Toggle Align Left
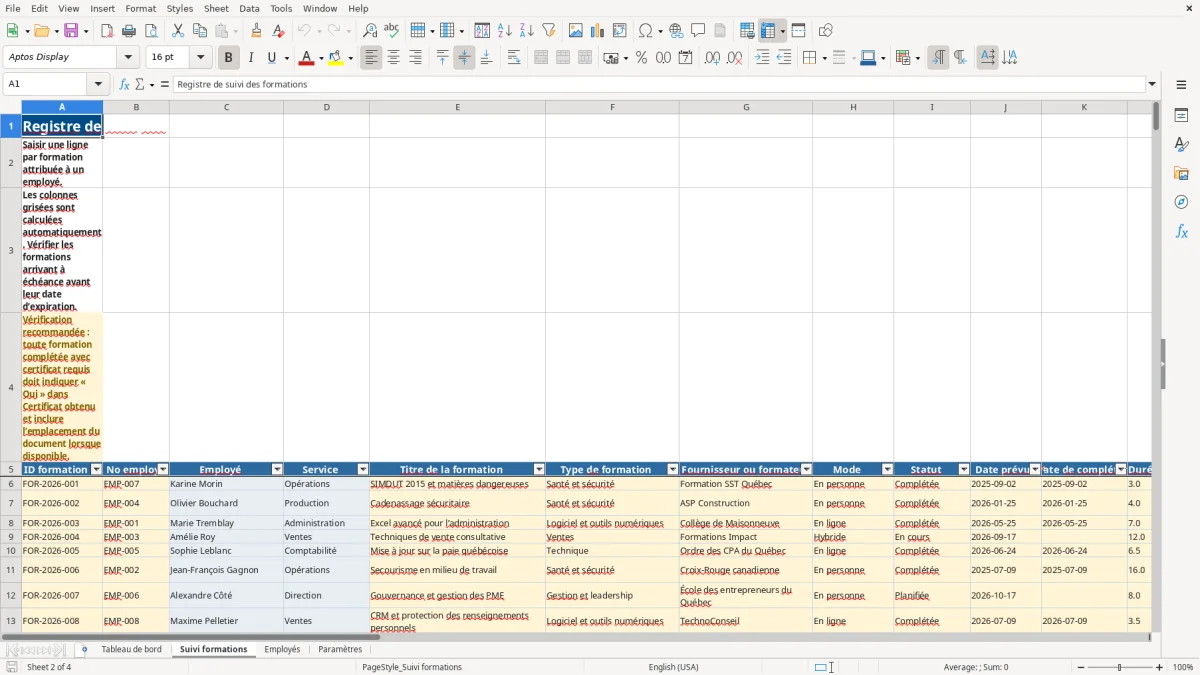 coord(371,58)
